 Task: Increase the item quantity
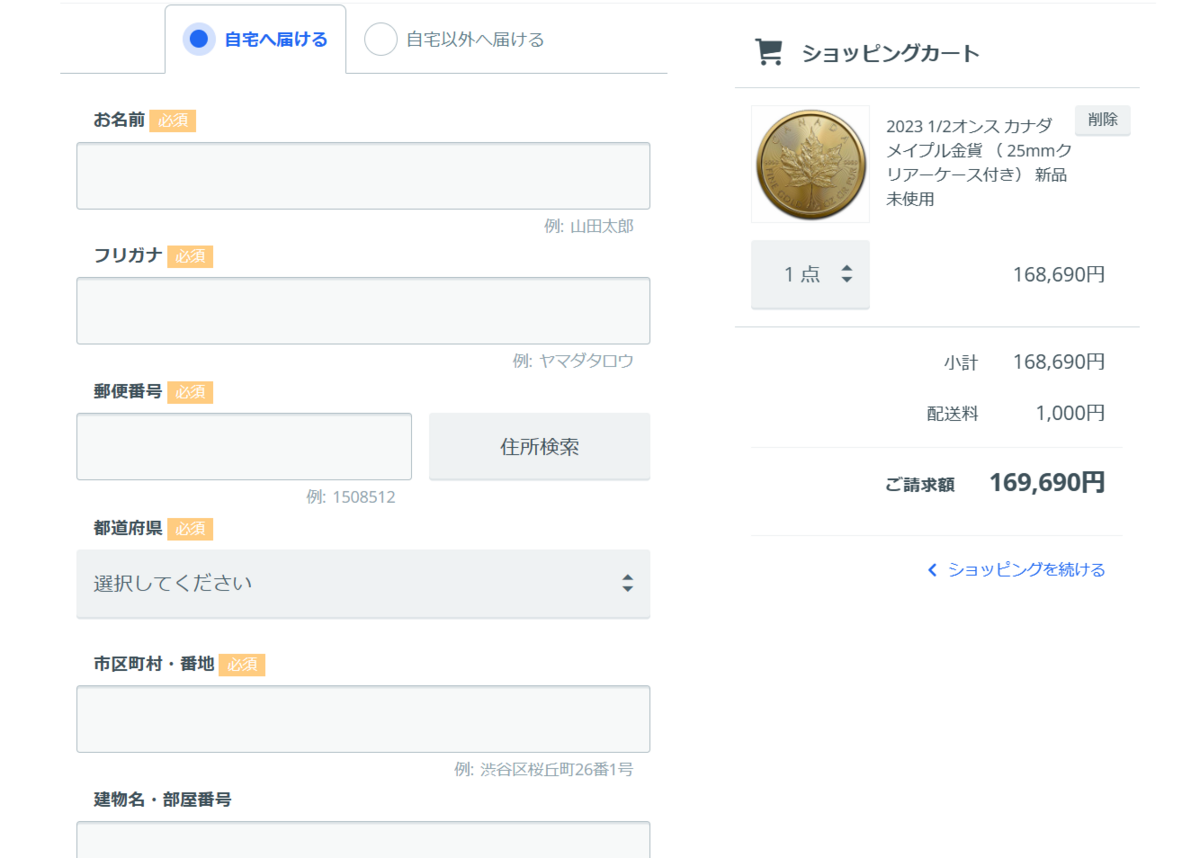[x=848, y=268]
